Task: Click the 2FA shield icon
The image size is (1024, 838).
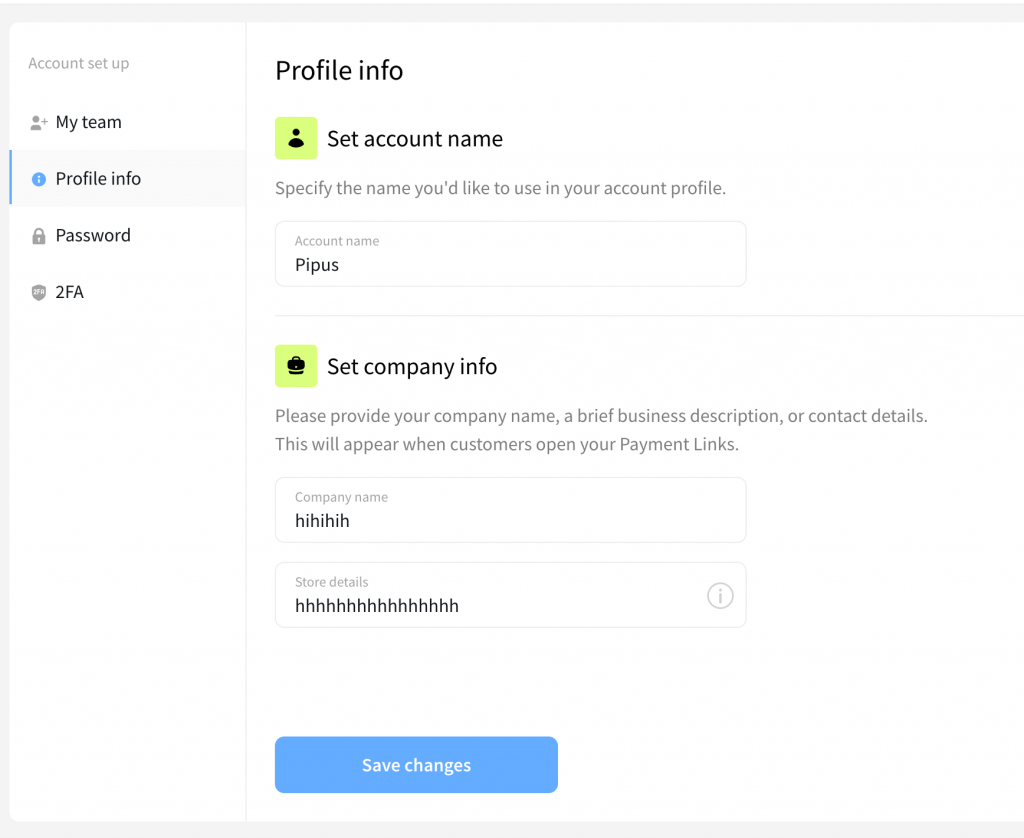Action: coord(39,293)
